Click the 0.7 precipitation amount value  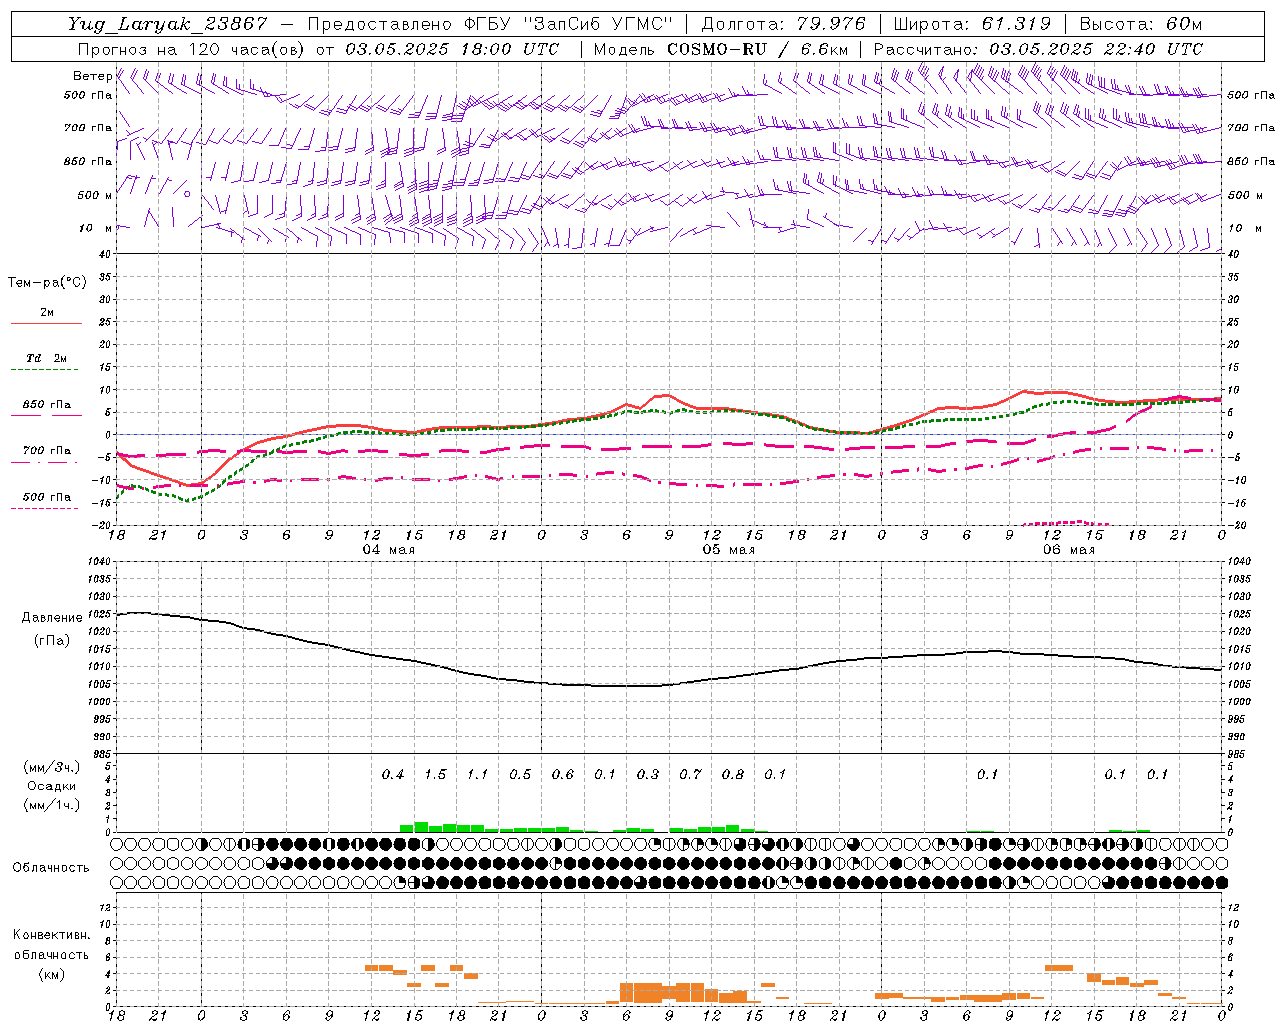coord(690,774)
